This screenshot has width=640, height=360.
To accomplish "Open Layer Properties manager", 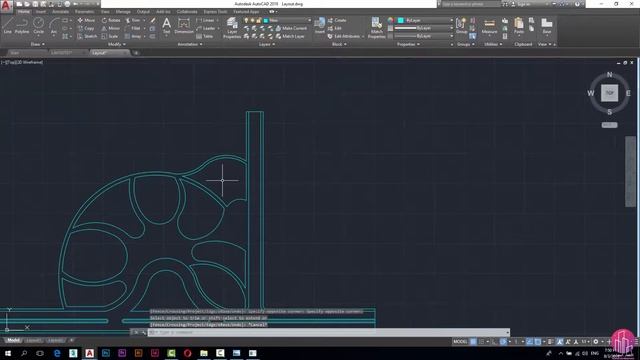I will pyautogui.click(x=232, y=28).
